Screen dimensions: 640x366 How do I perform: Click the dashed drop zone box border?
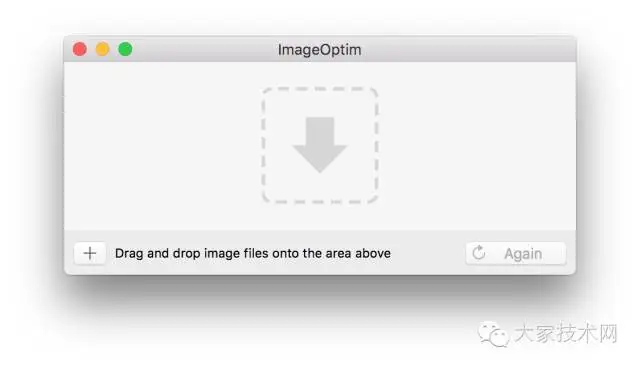click(263, 145)
